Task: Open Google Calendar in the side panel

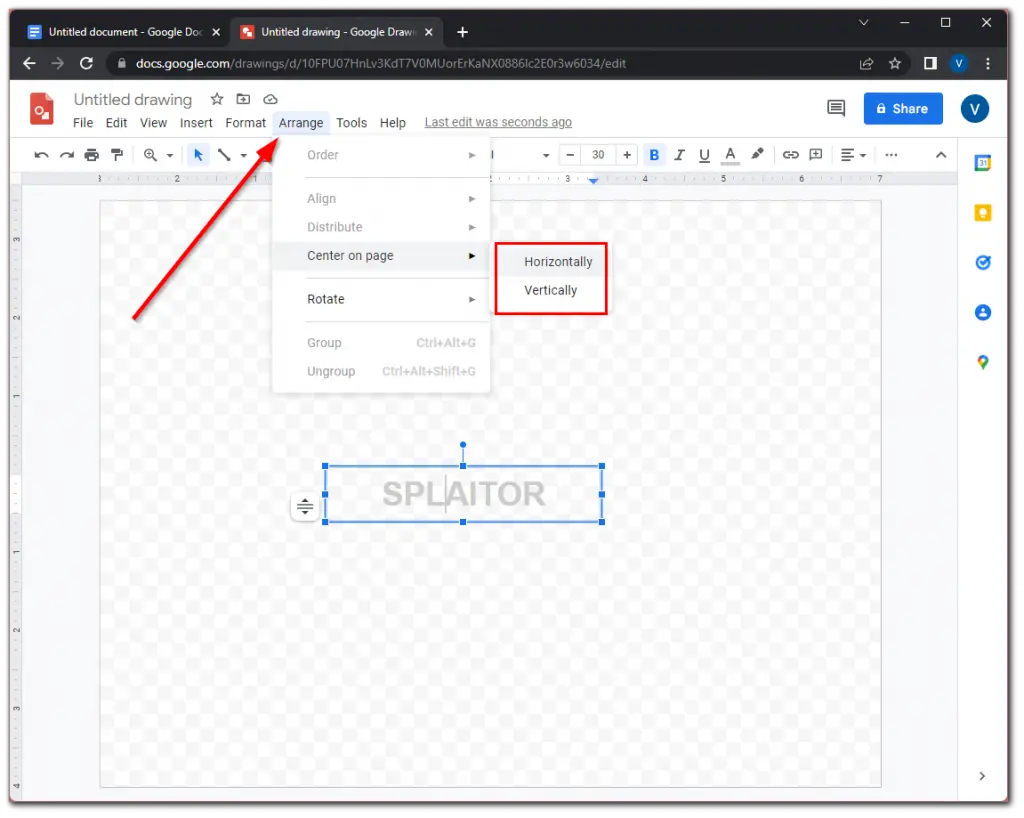Action: tap(981, 162)
